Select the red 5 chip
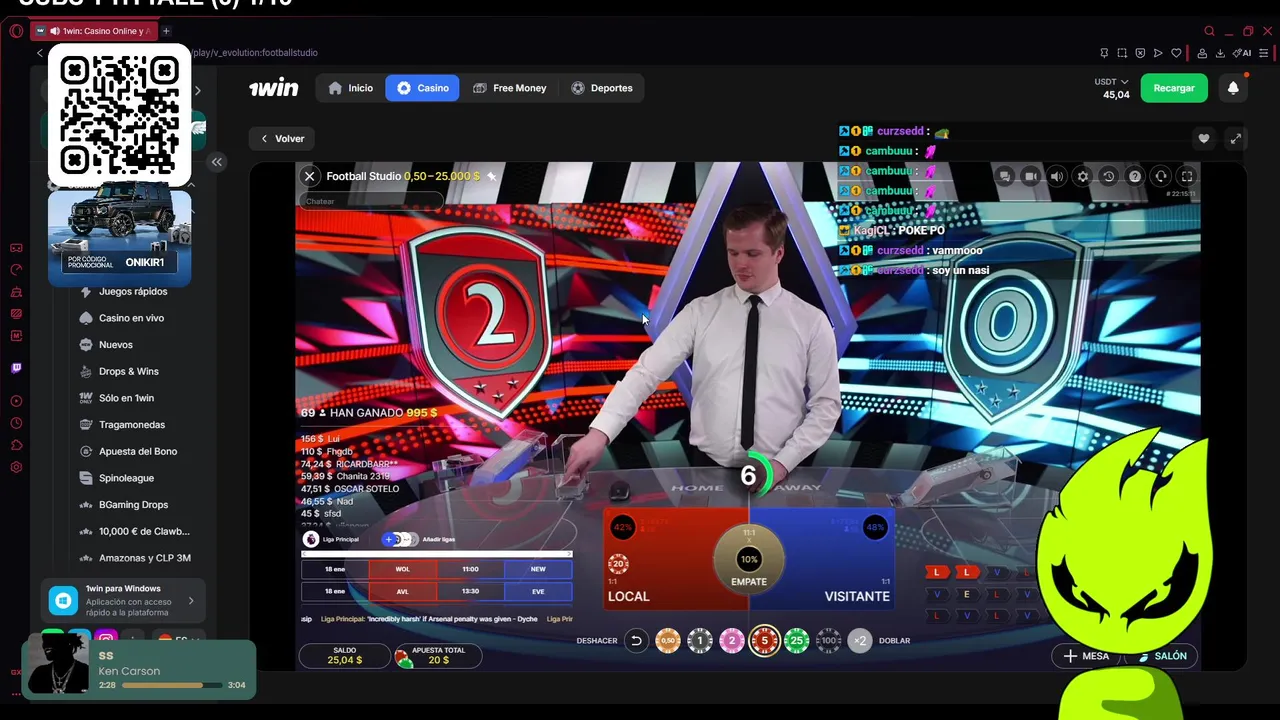The width and height of the screenshot is (1280, 720). click(x=764, y=641)
